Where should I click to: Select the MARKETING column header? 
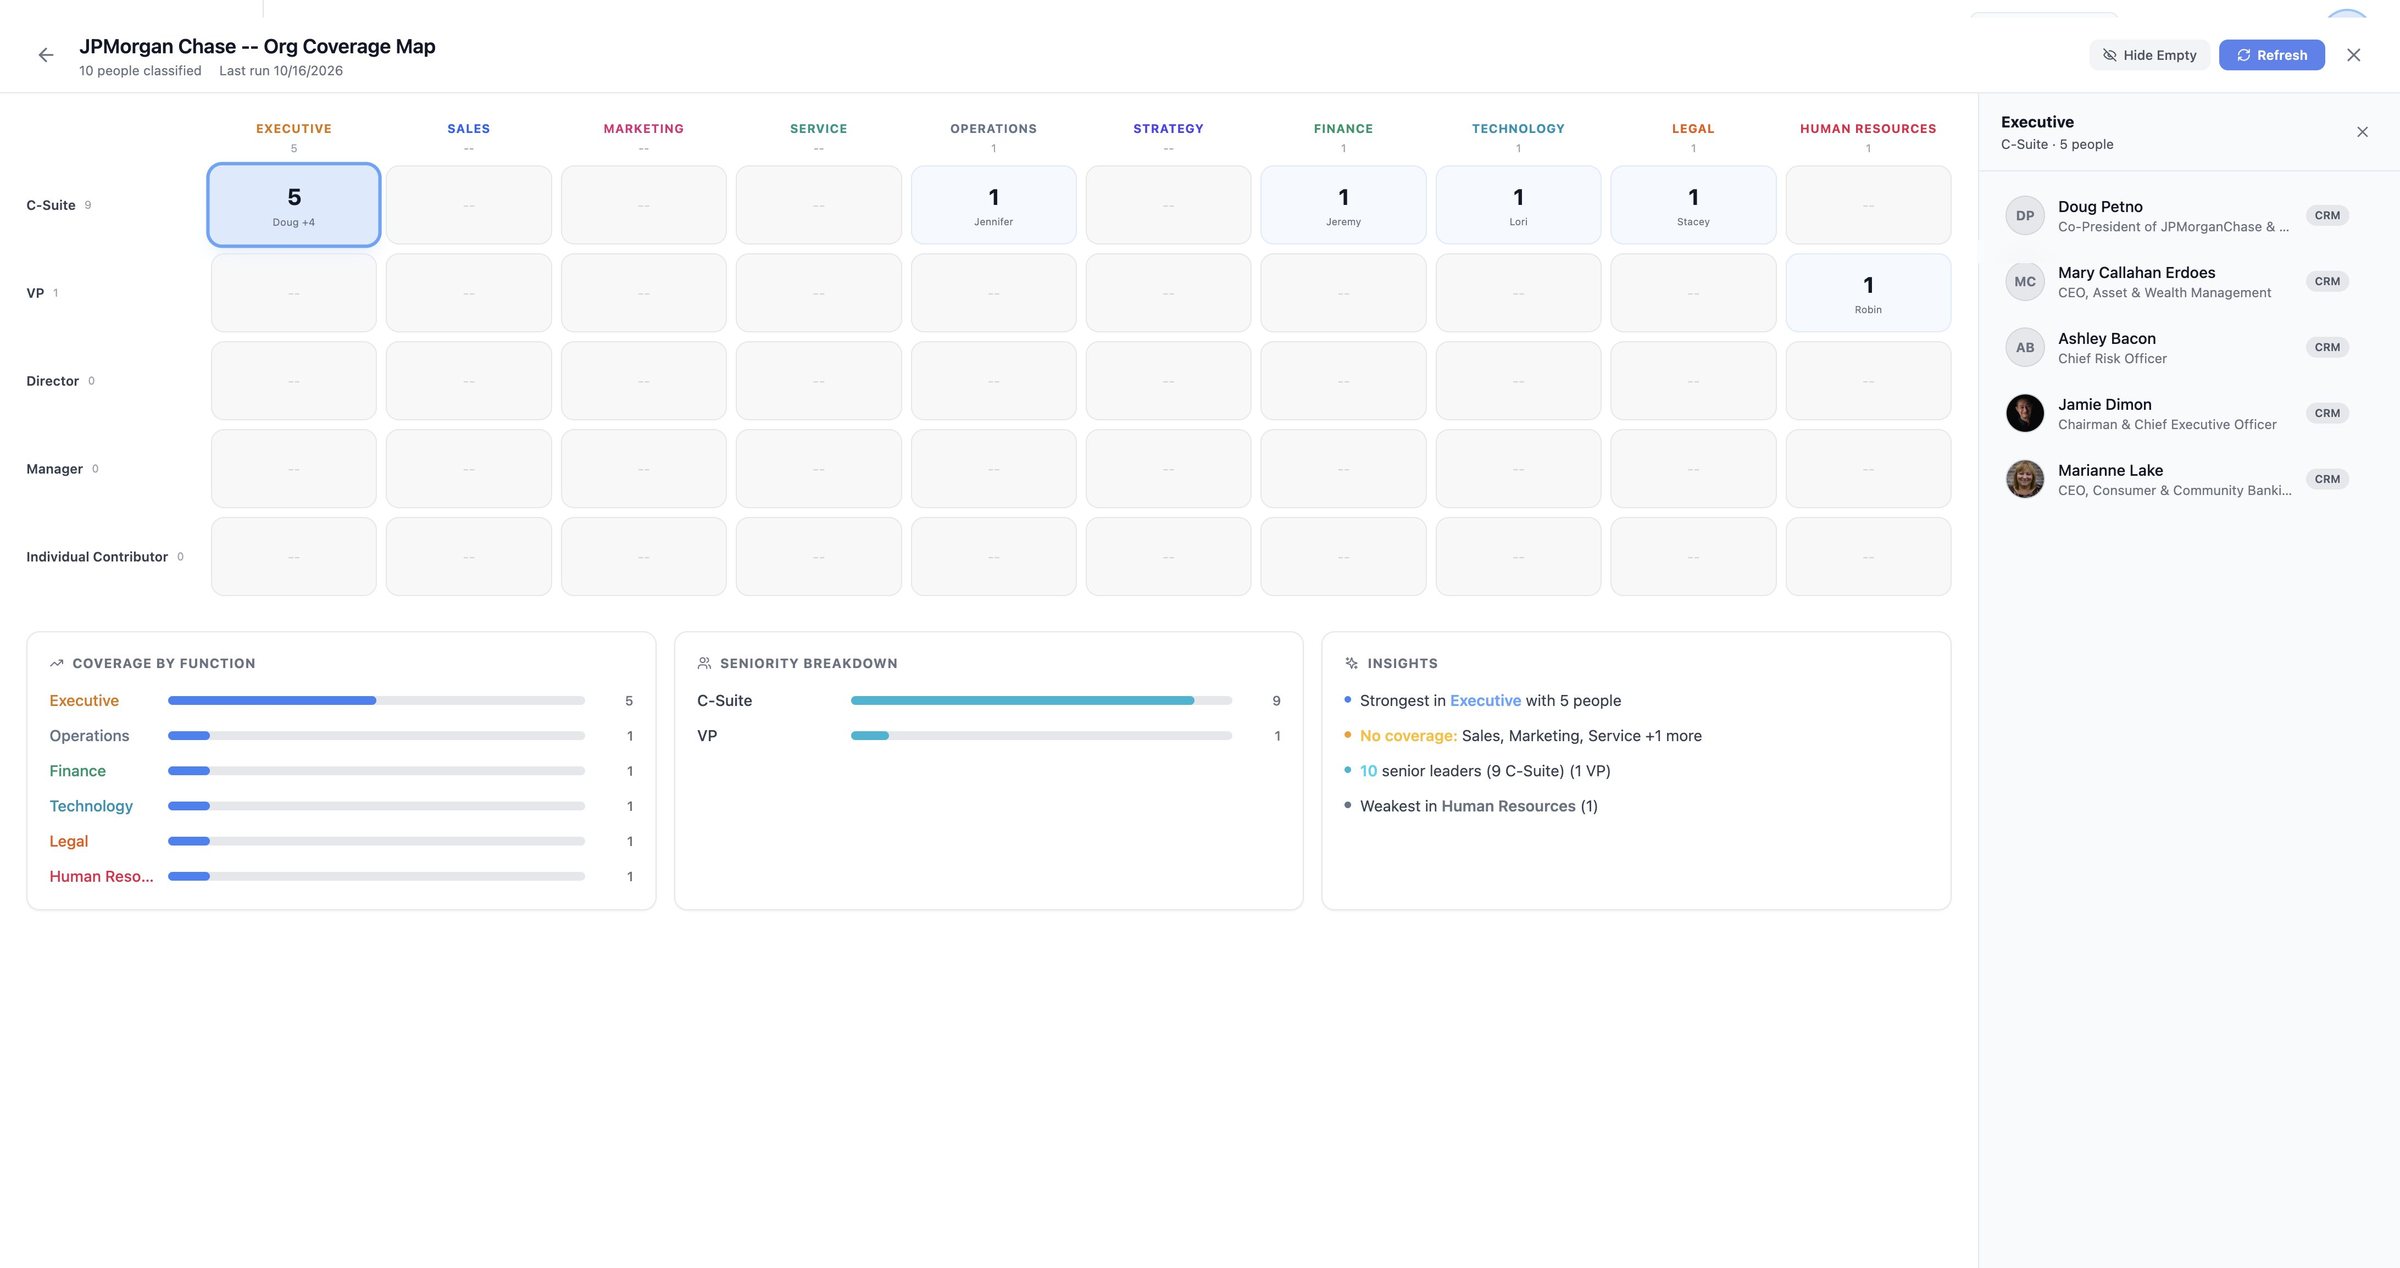pos(643,129)
